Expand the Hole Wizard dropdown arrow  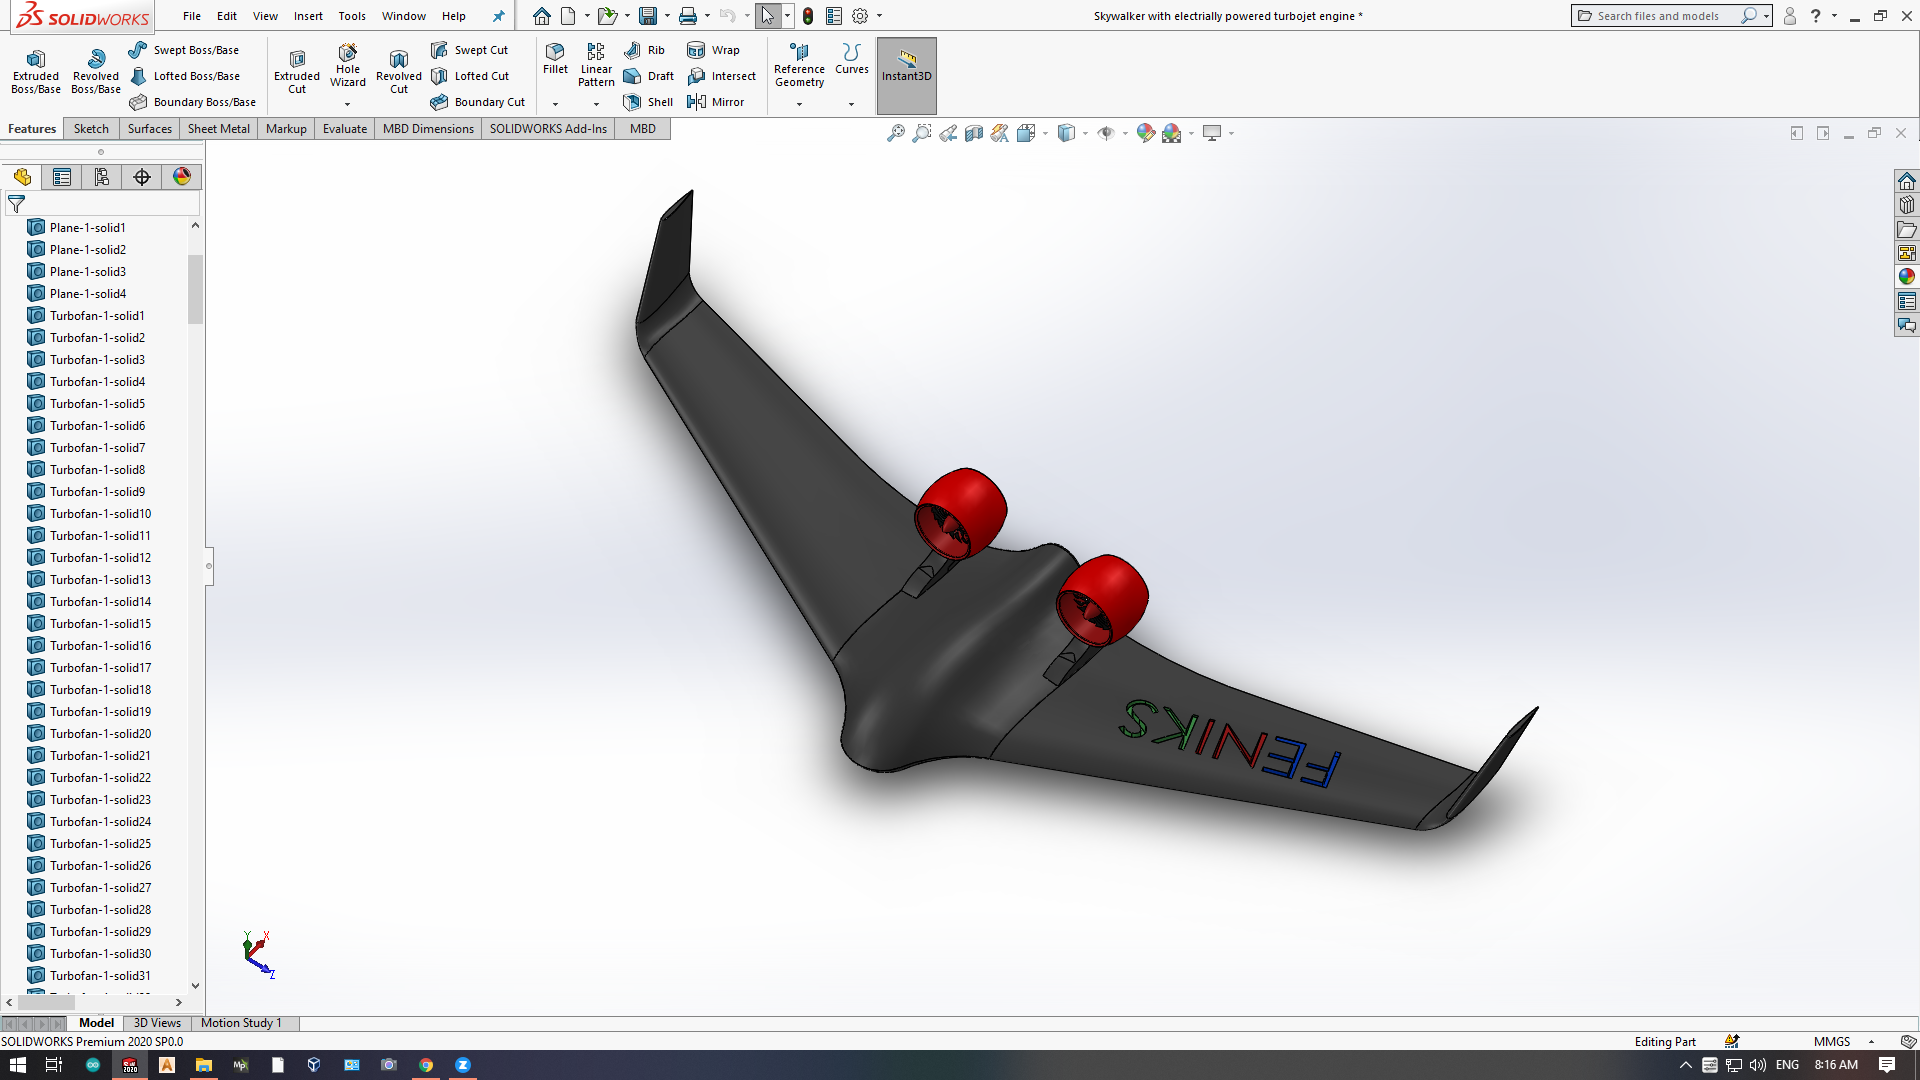[348, 104]
